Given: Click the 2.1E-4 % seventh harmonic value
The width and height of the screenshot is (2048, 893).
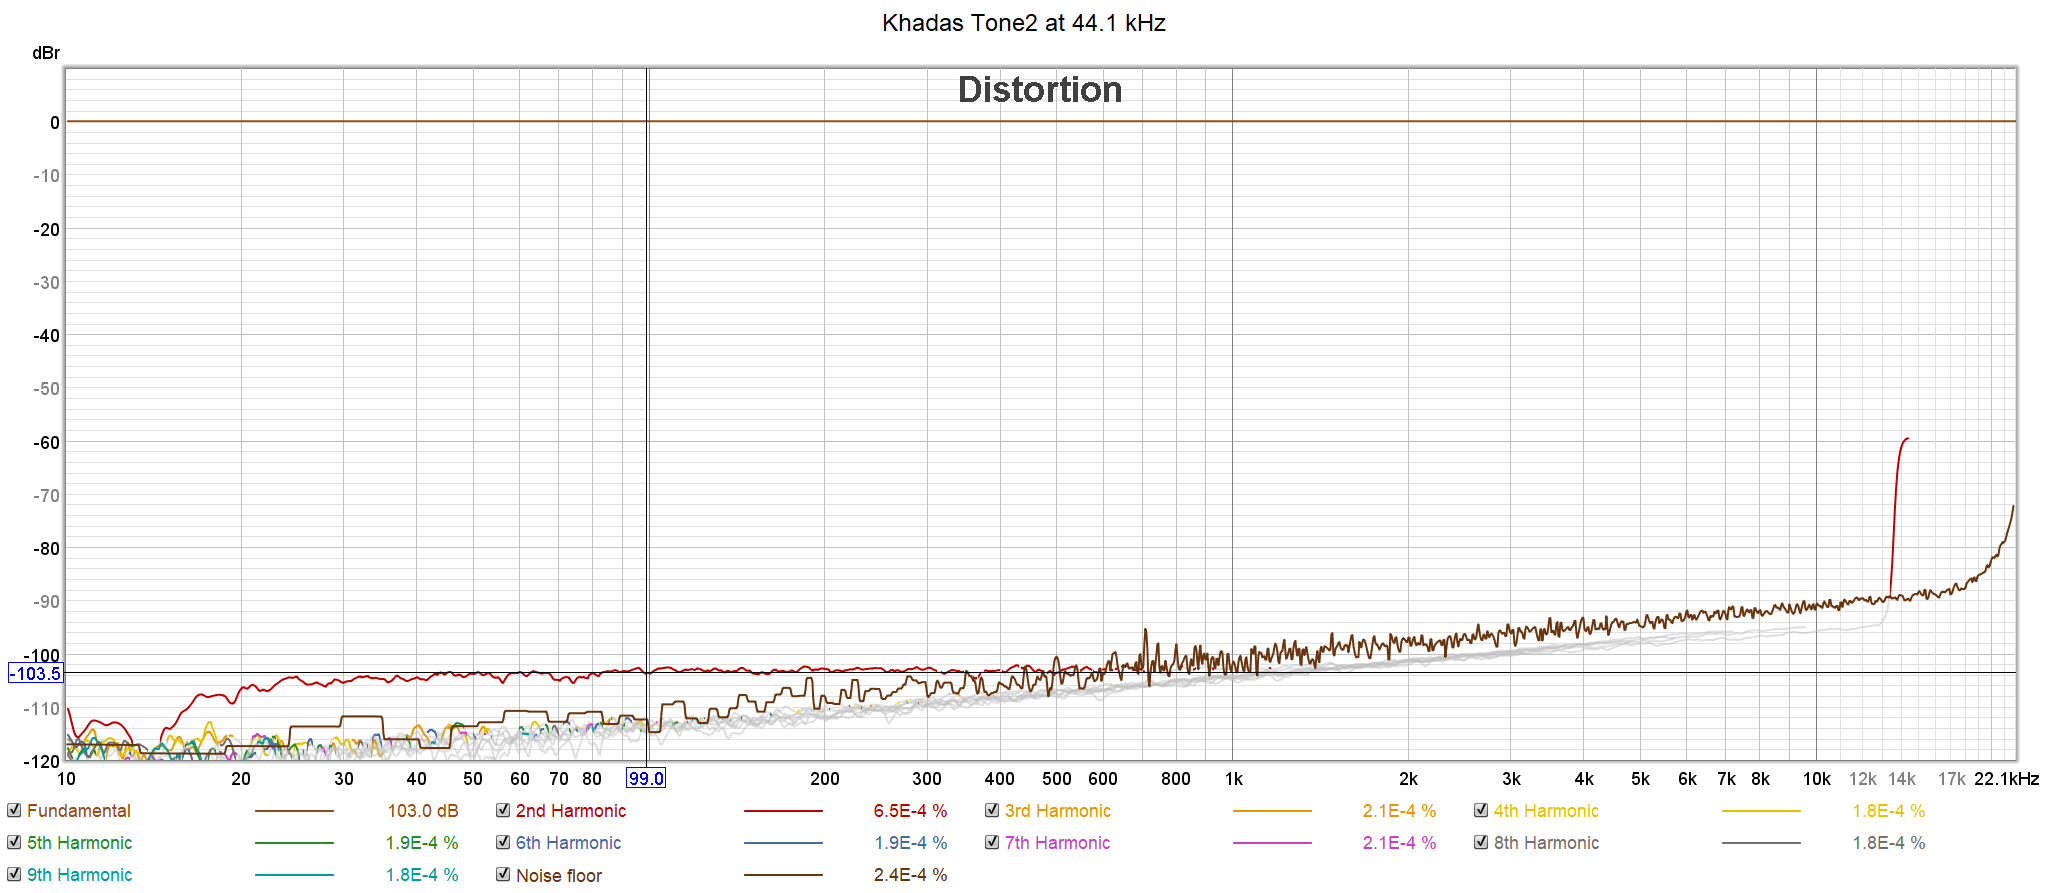Looking at the screenshot, I should pyautogui.click(x=1399, y=843).
